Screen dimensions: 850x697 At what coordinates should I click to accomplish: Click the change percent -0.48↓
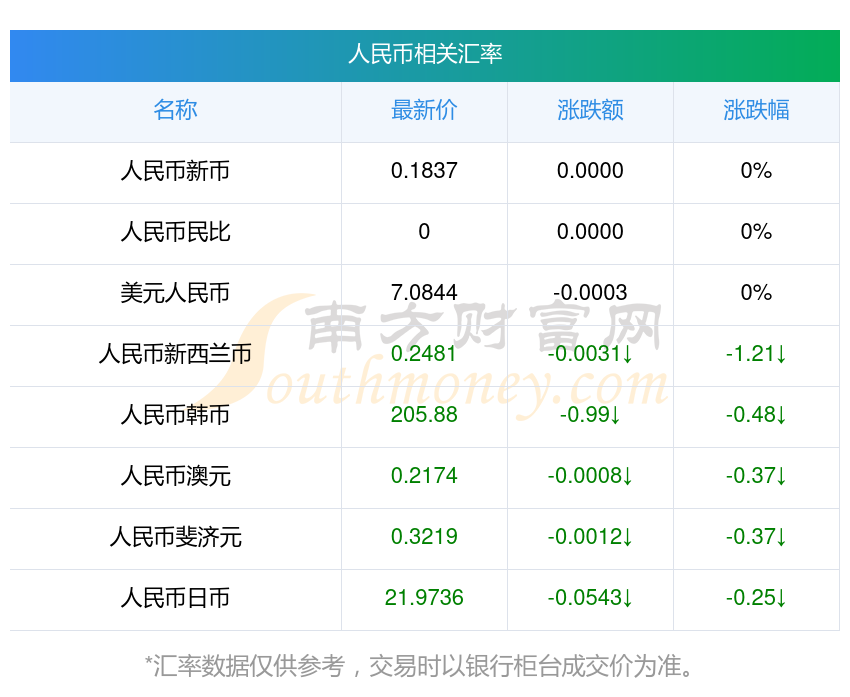click(x=756, y=415)
